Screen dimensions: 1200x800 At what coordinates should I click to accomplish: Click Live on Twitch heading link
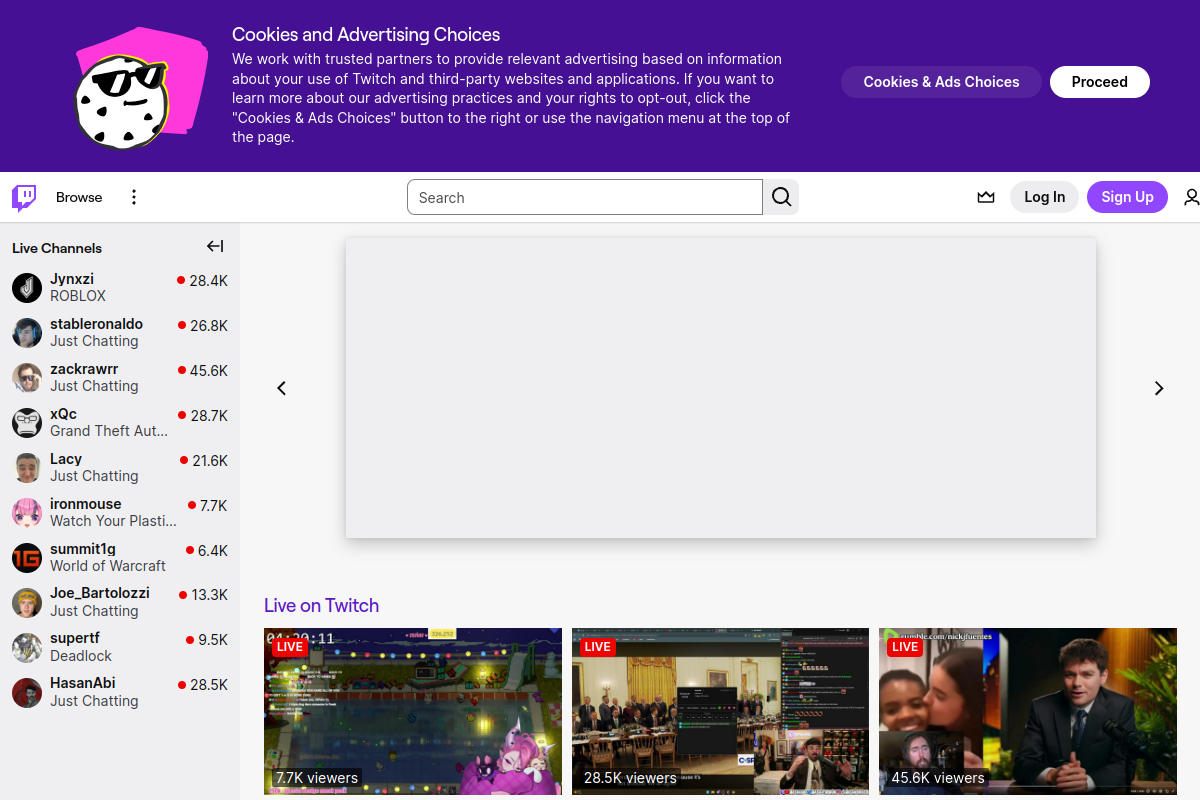coord(321,605)
